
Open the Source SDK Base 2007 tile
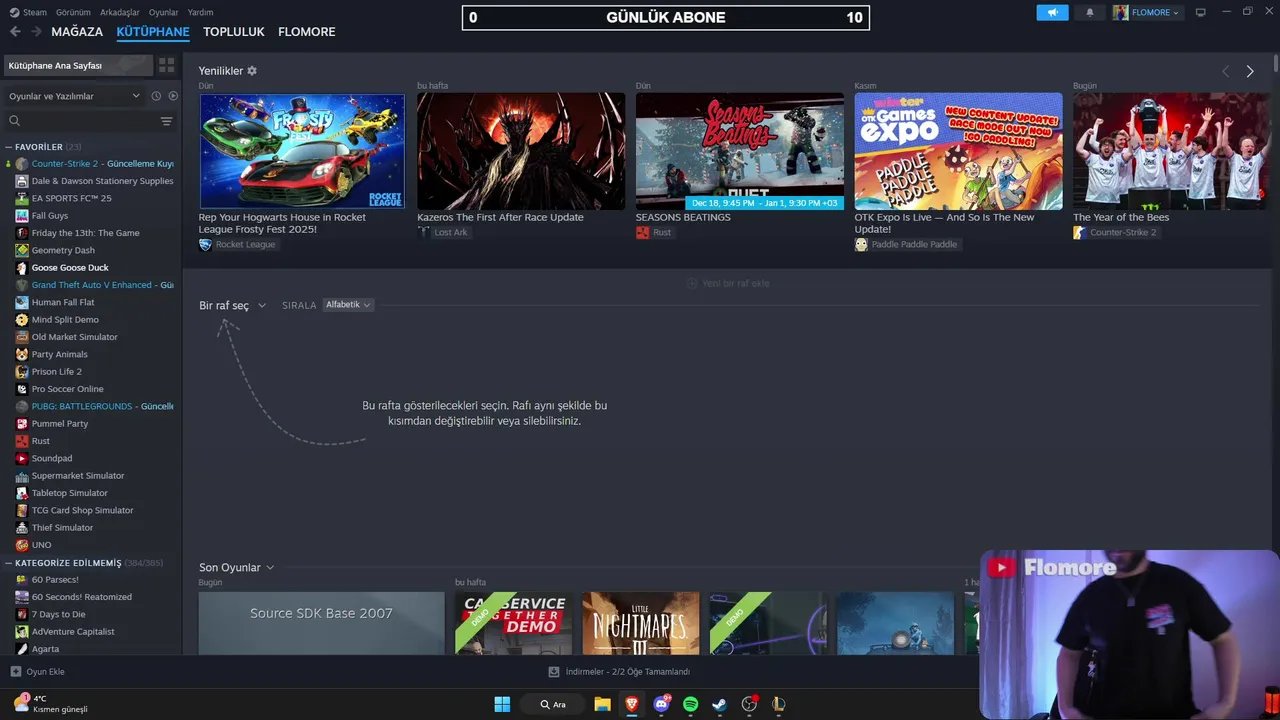tap(321, 623)
